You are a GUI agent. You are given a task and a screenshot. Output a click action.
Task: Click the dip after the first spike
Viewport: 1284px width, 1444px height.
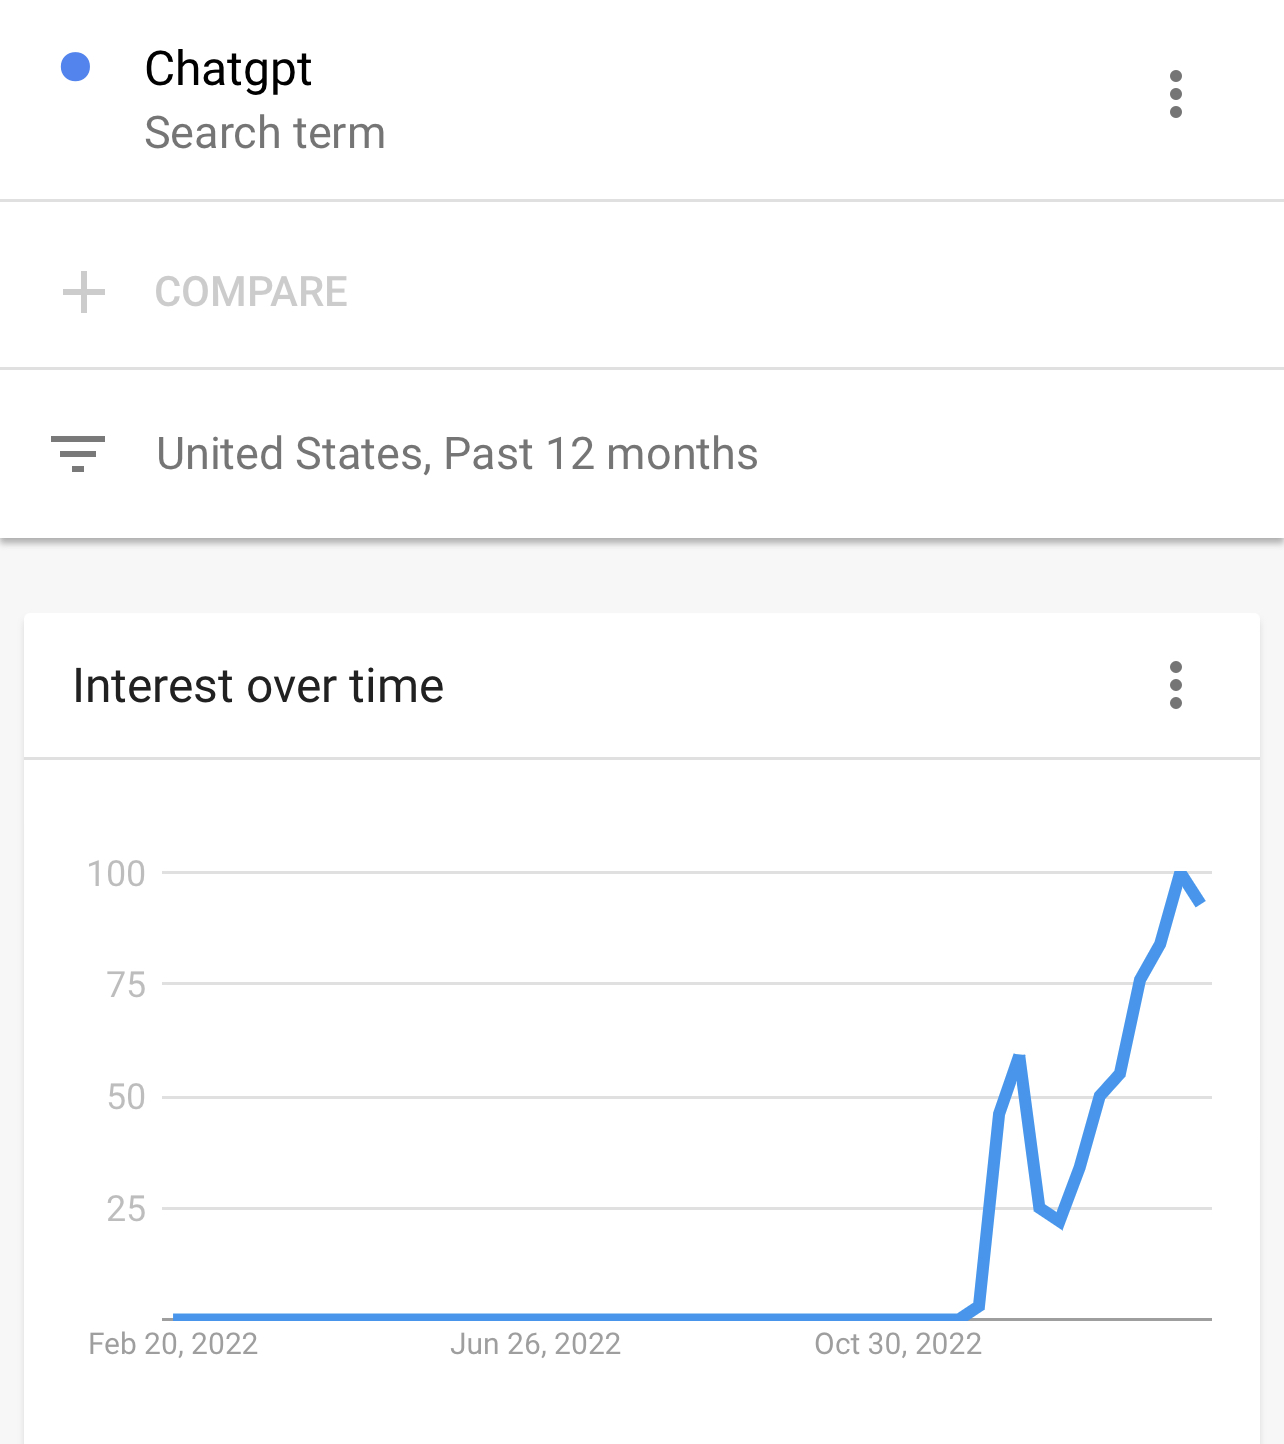coord(1059,1221)
